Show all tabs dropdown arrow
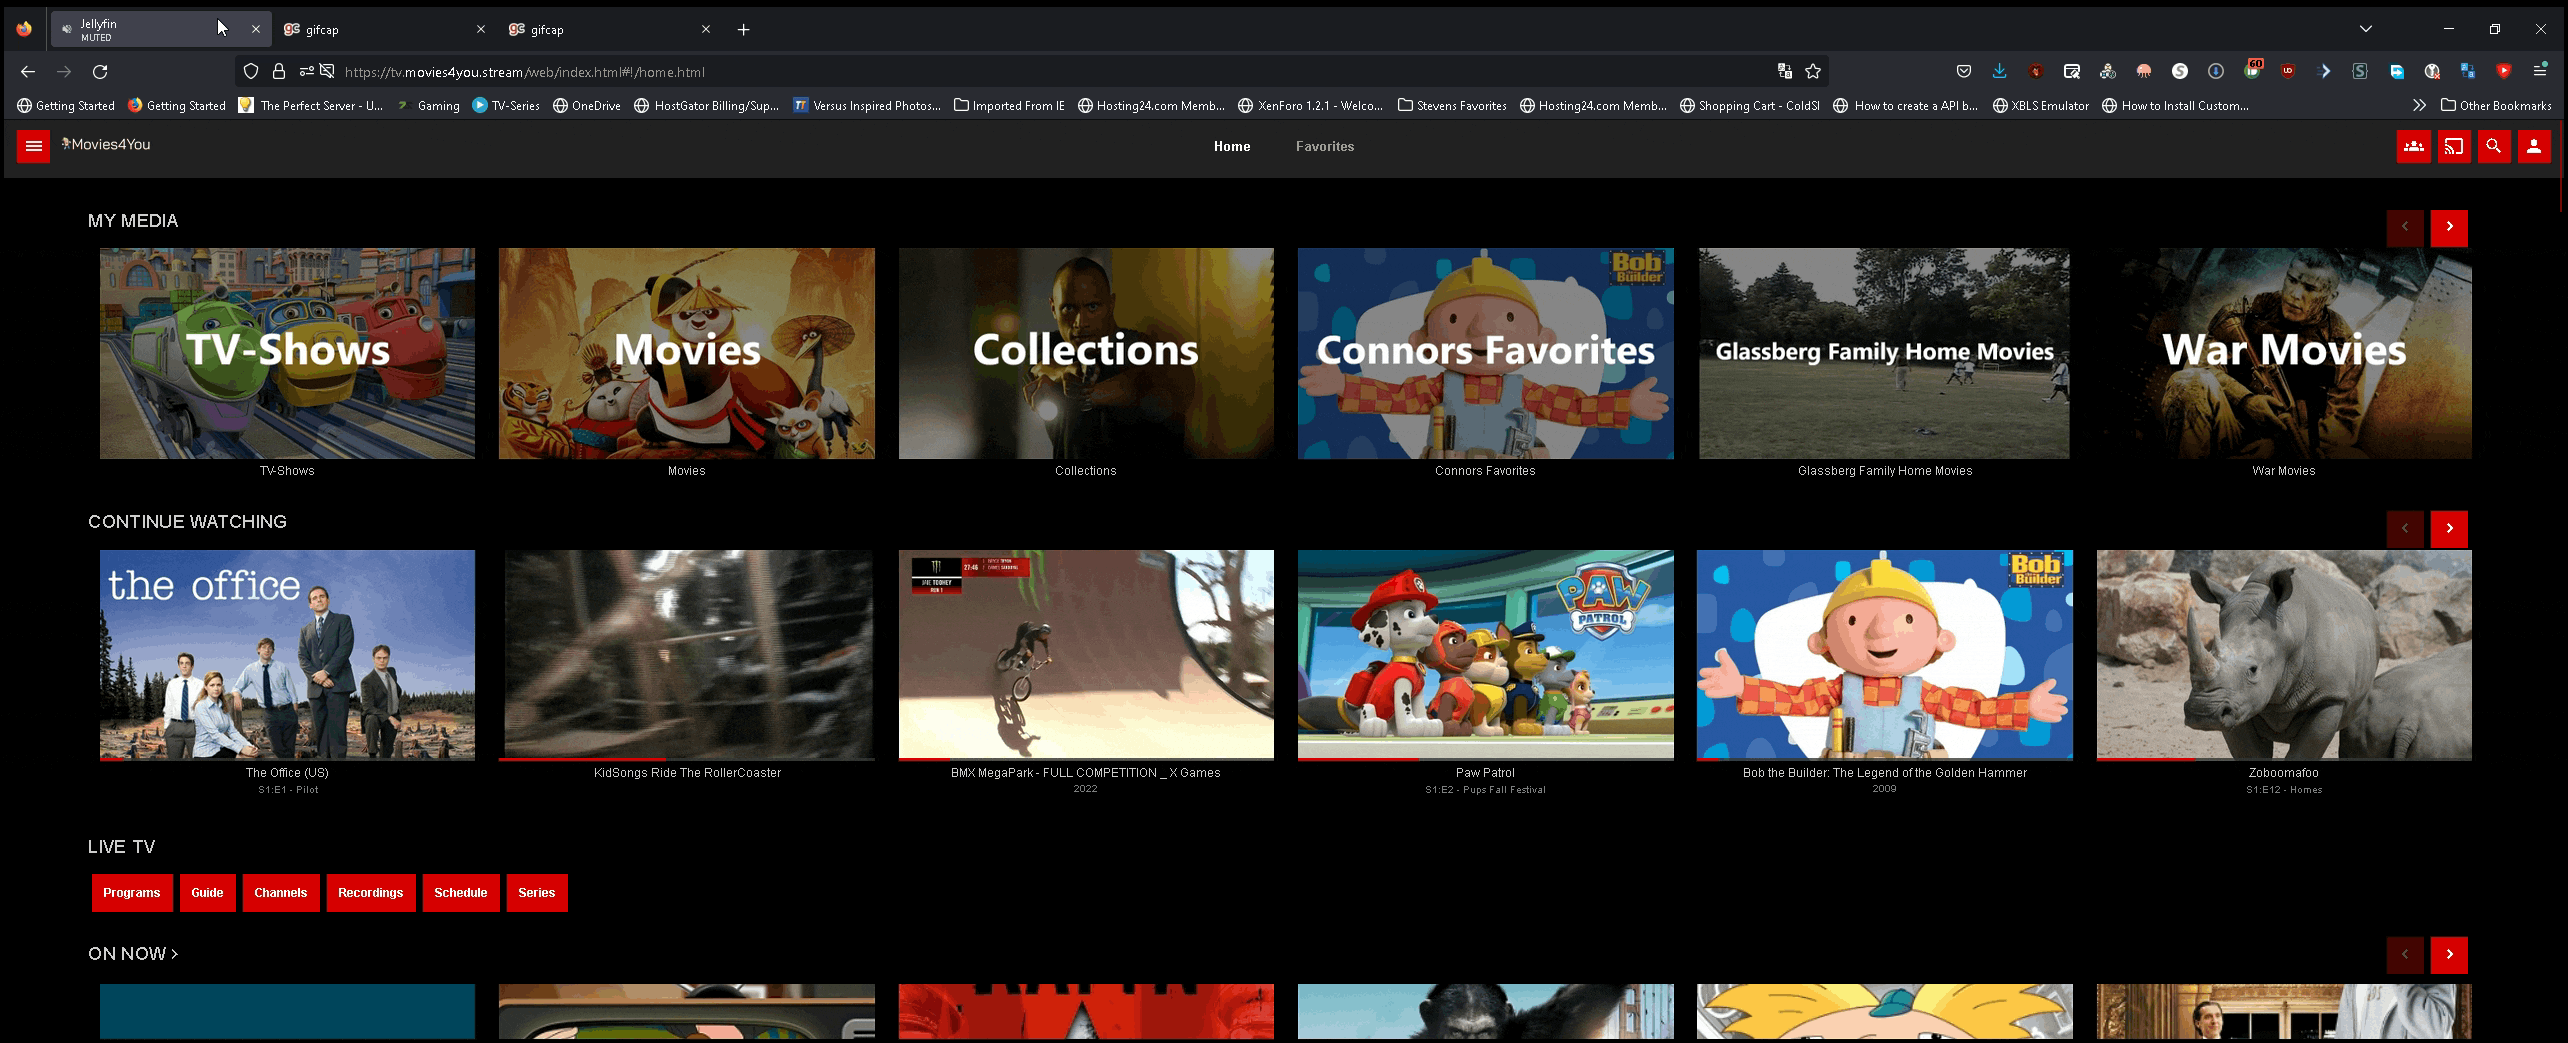 tap(2365, 29)
